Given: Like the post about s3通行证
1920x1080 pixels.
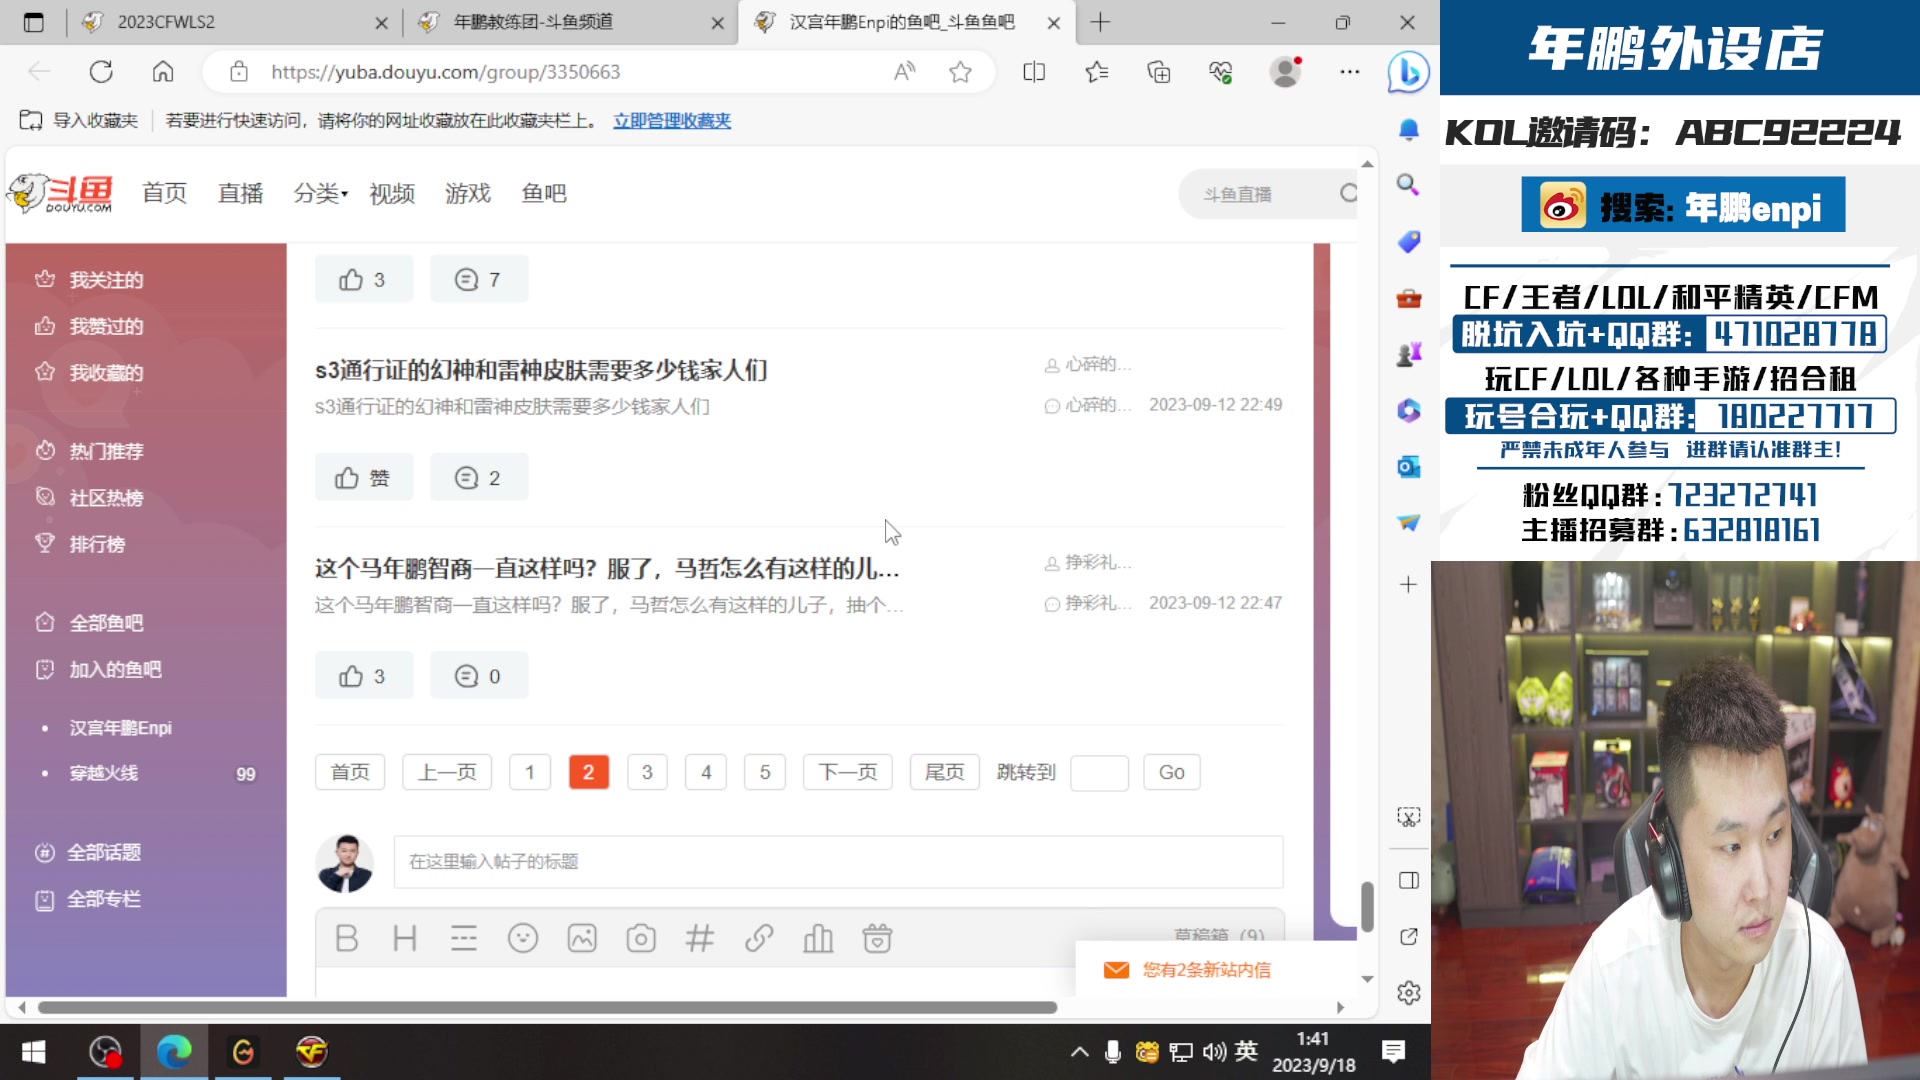Looking at the screenshot, I should [364, 478].
